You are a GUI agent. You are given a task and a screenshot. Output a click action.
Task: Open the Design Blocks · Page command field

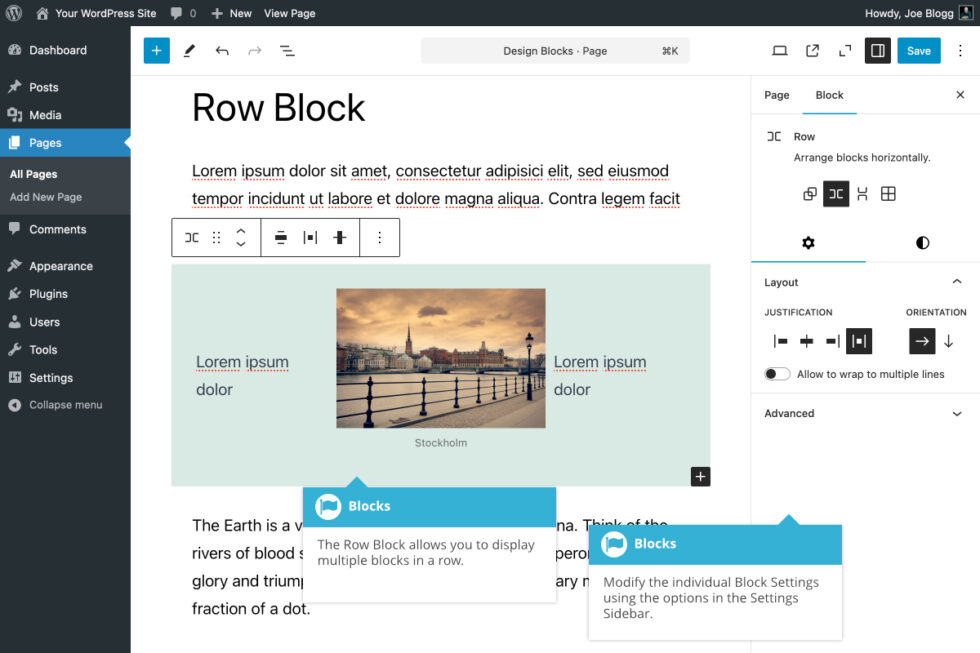555,50
